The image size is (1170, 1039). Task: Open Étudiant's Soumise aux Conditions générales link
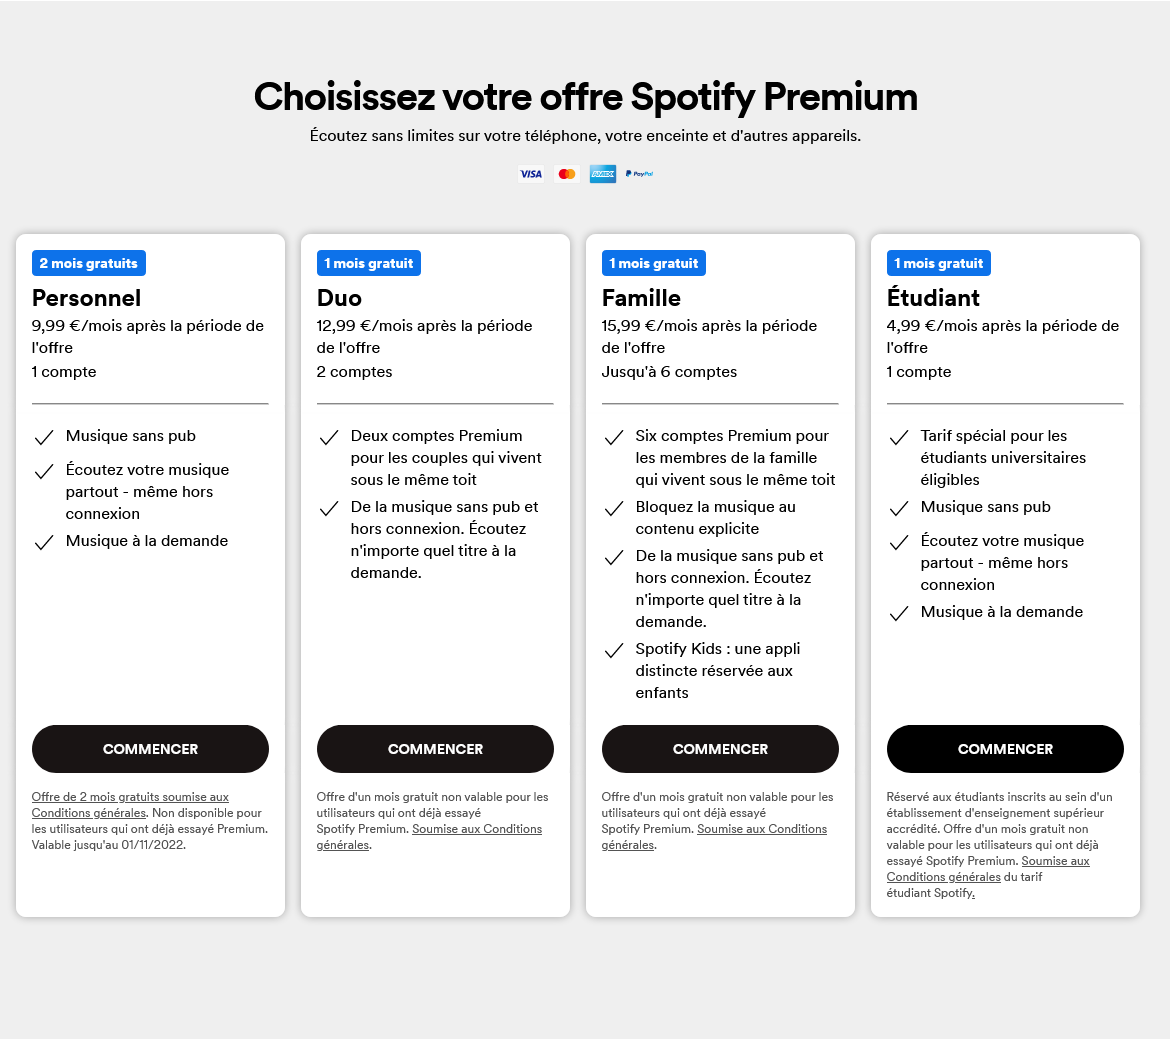tap(988, 869)
